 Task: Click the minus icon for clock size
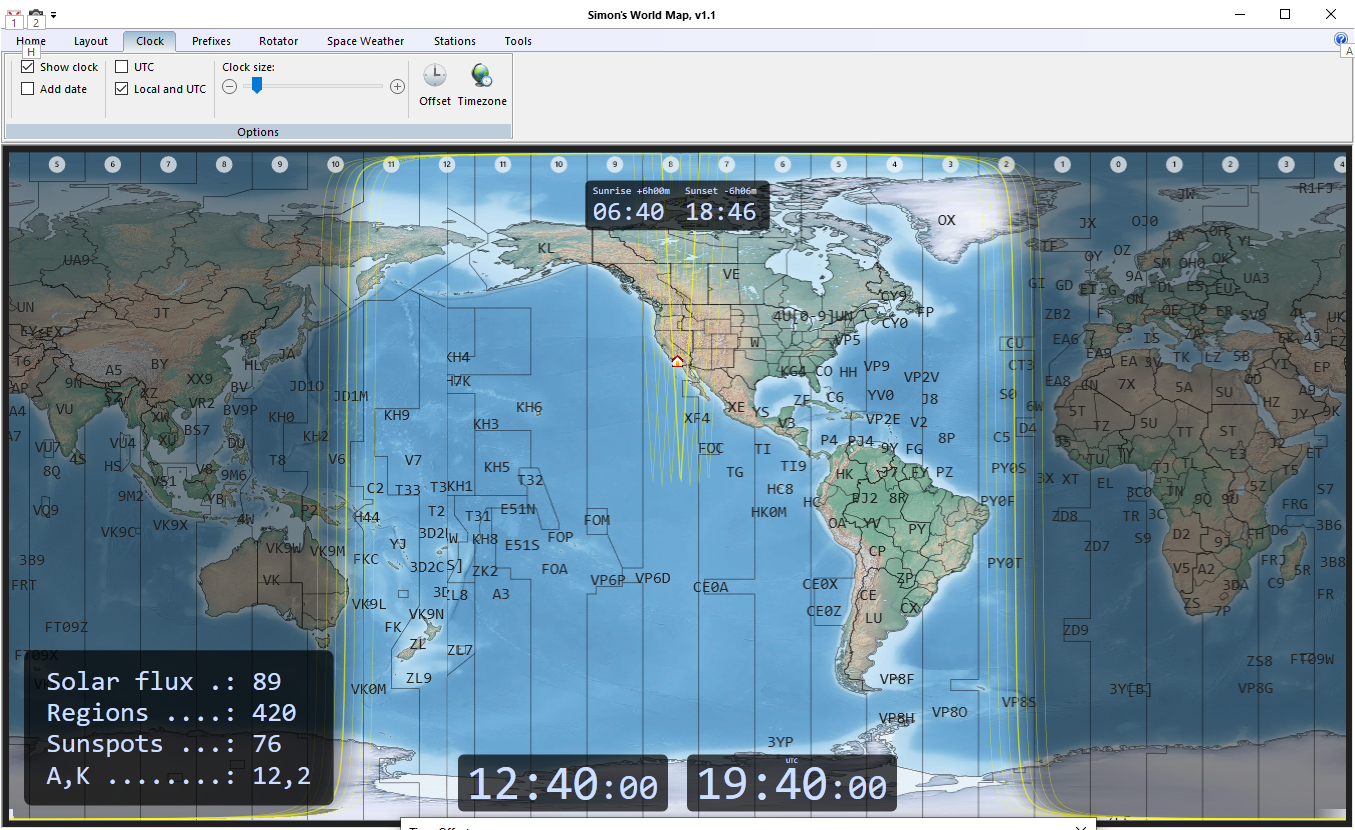click(230, 87)
